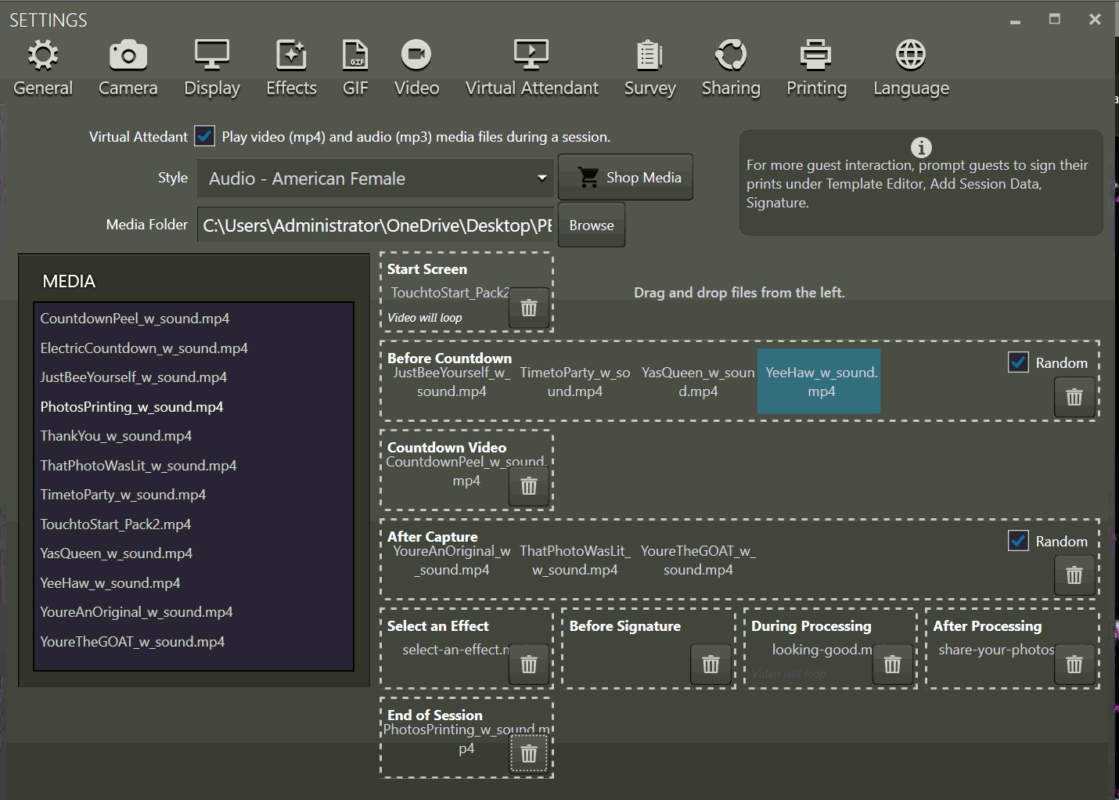Toggle Random for Before Countdown

1018,363
